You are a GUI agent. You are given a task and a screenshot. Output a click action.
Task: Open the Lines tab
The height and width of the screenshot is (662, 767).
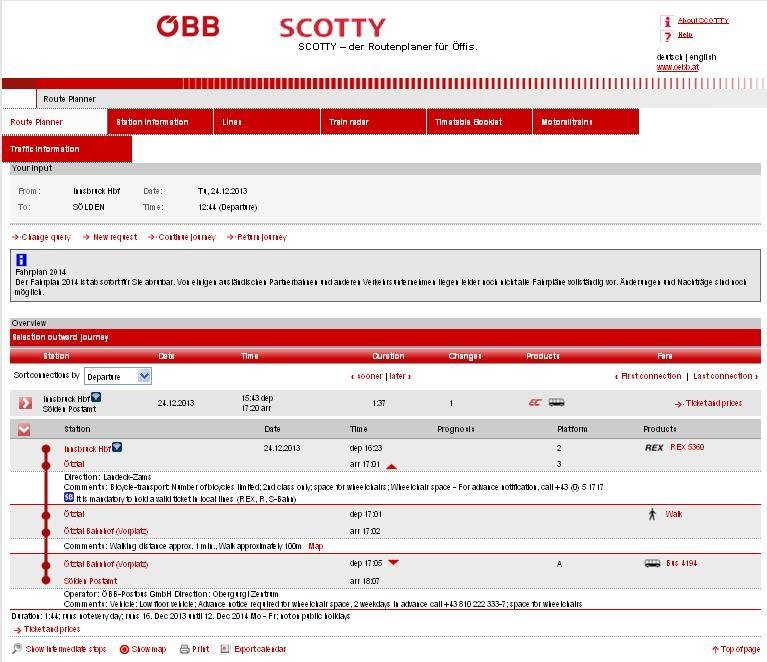(267, 122)
